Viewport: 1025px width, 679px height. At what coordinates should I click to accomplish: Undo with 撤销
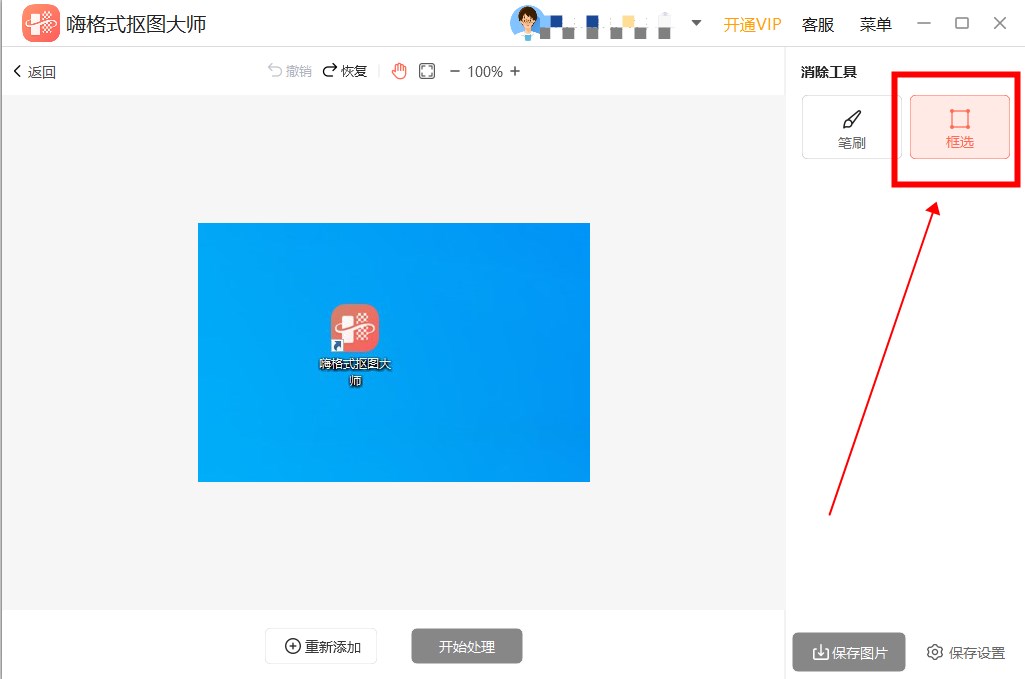coord(290,71)
